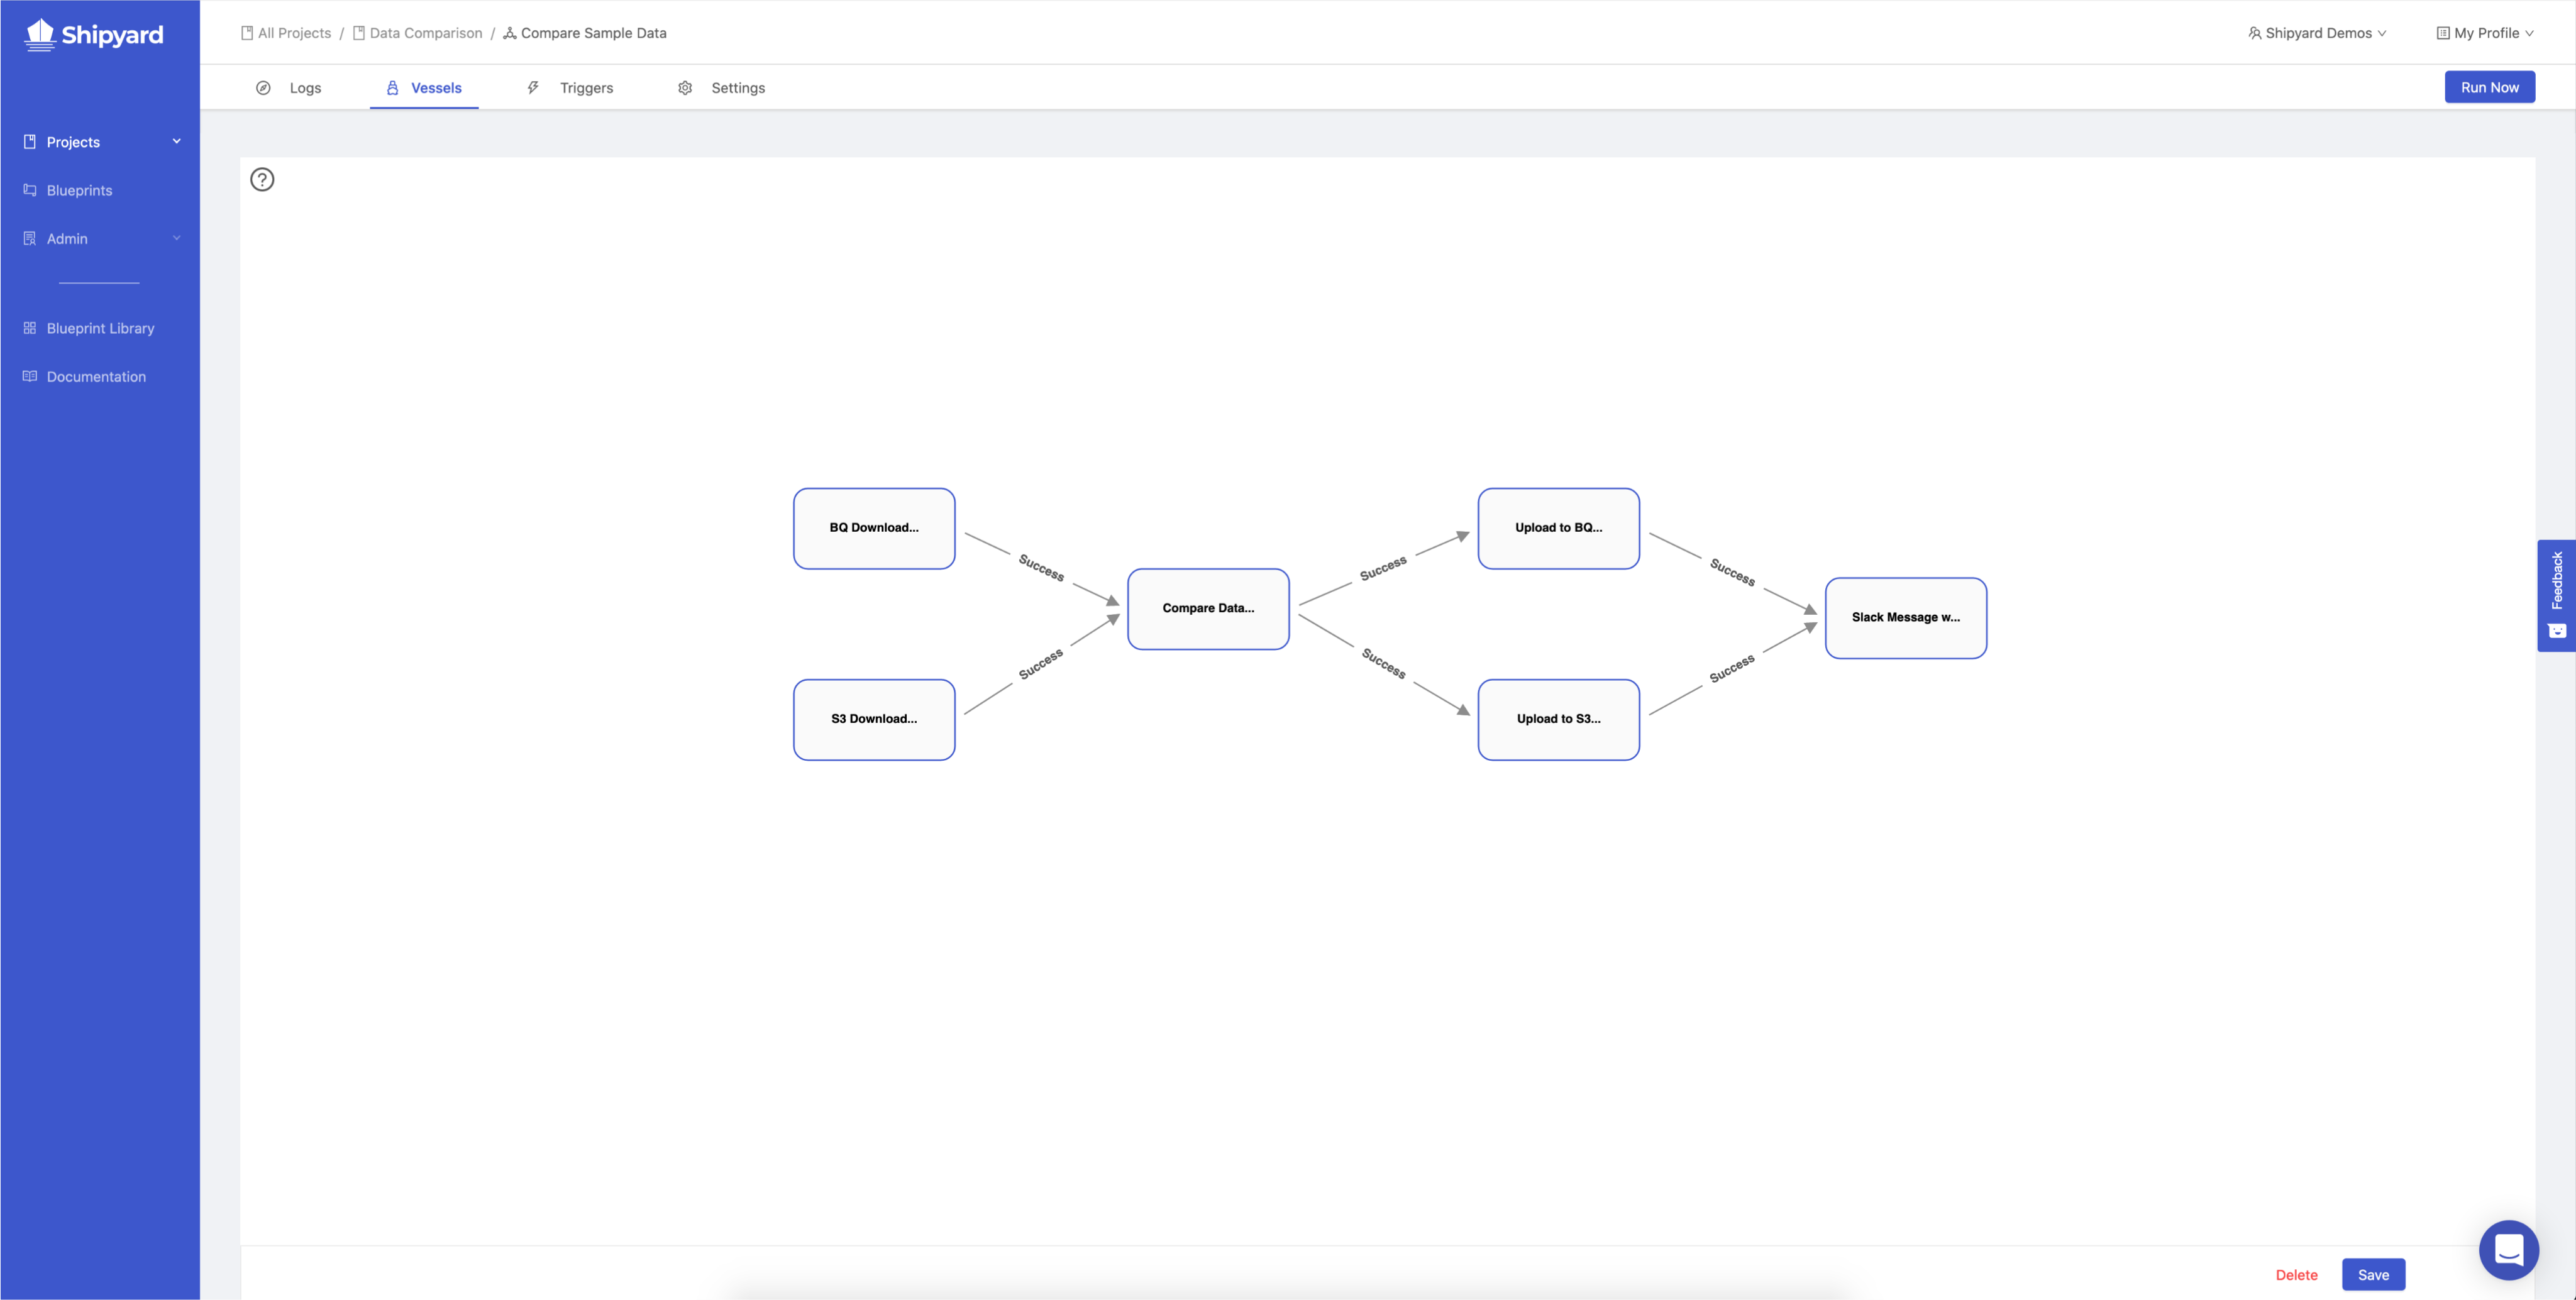Click the Shipyard logo
Screen dimensions: 2576x1300
coord(94,34)
